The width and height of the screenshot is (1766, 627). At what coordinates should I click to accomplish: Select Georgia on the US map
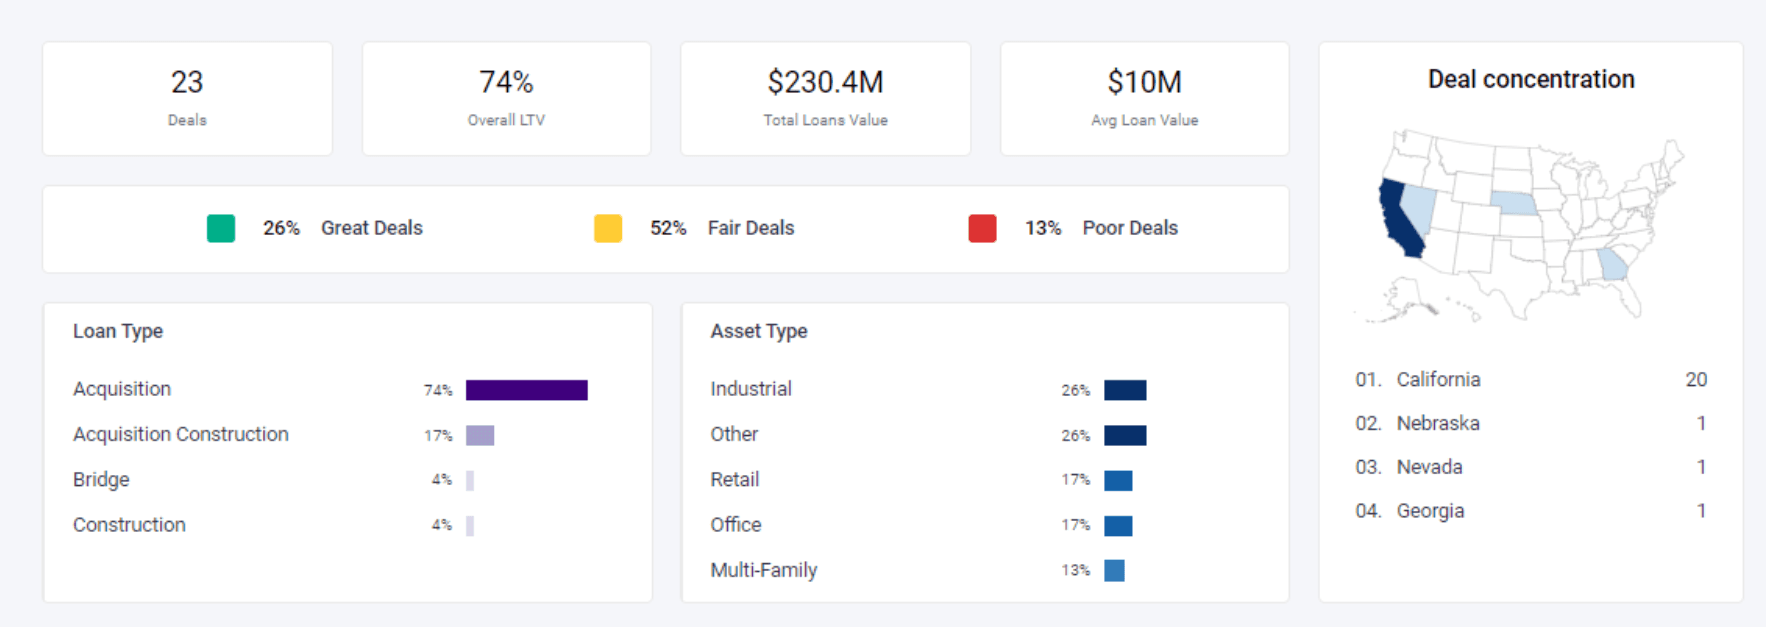pos(1611,265)
